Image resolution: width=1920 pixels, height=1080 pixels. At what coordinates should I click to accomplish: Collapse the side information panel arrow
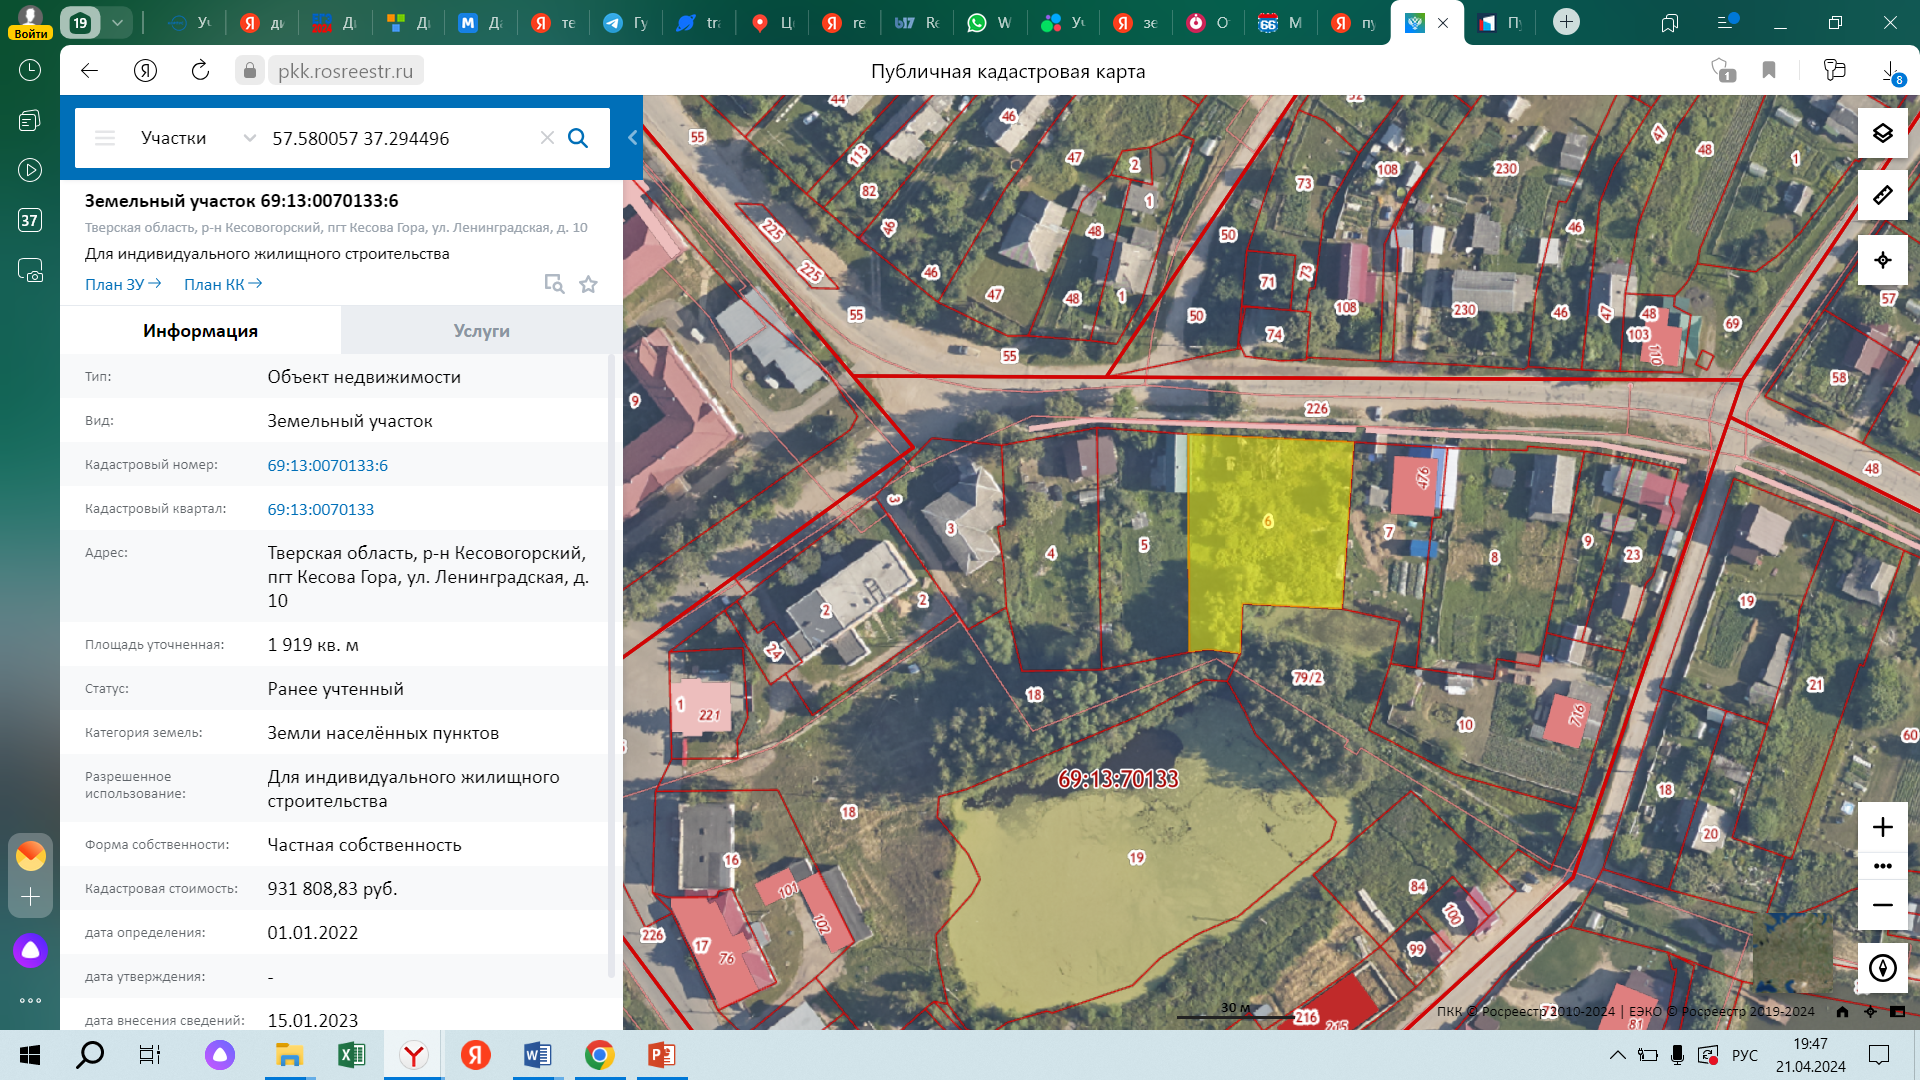[x=632, y=138]
